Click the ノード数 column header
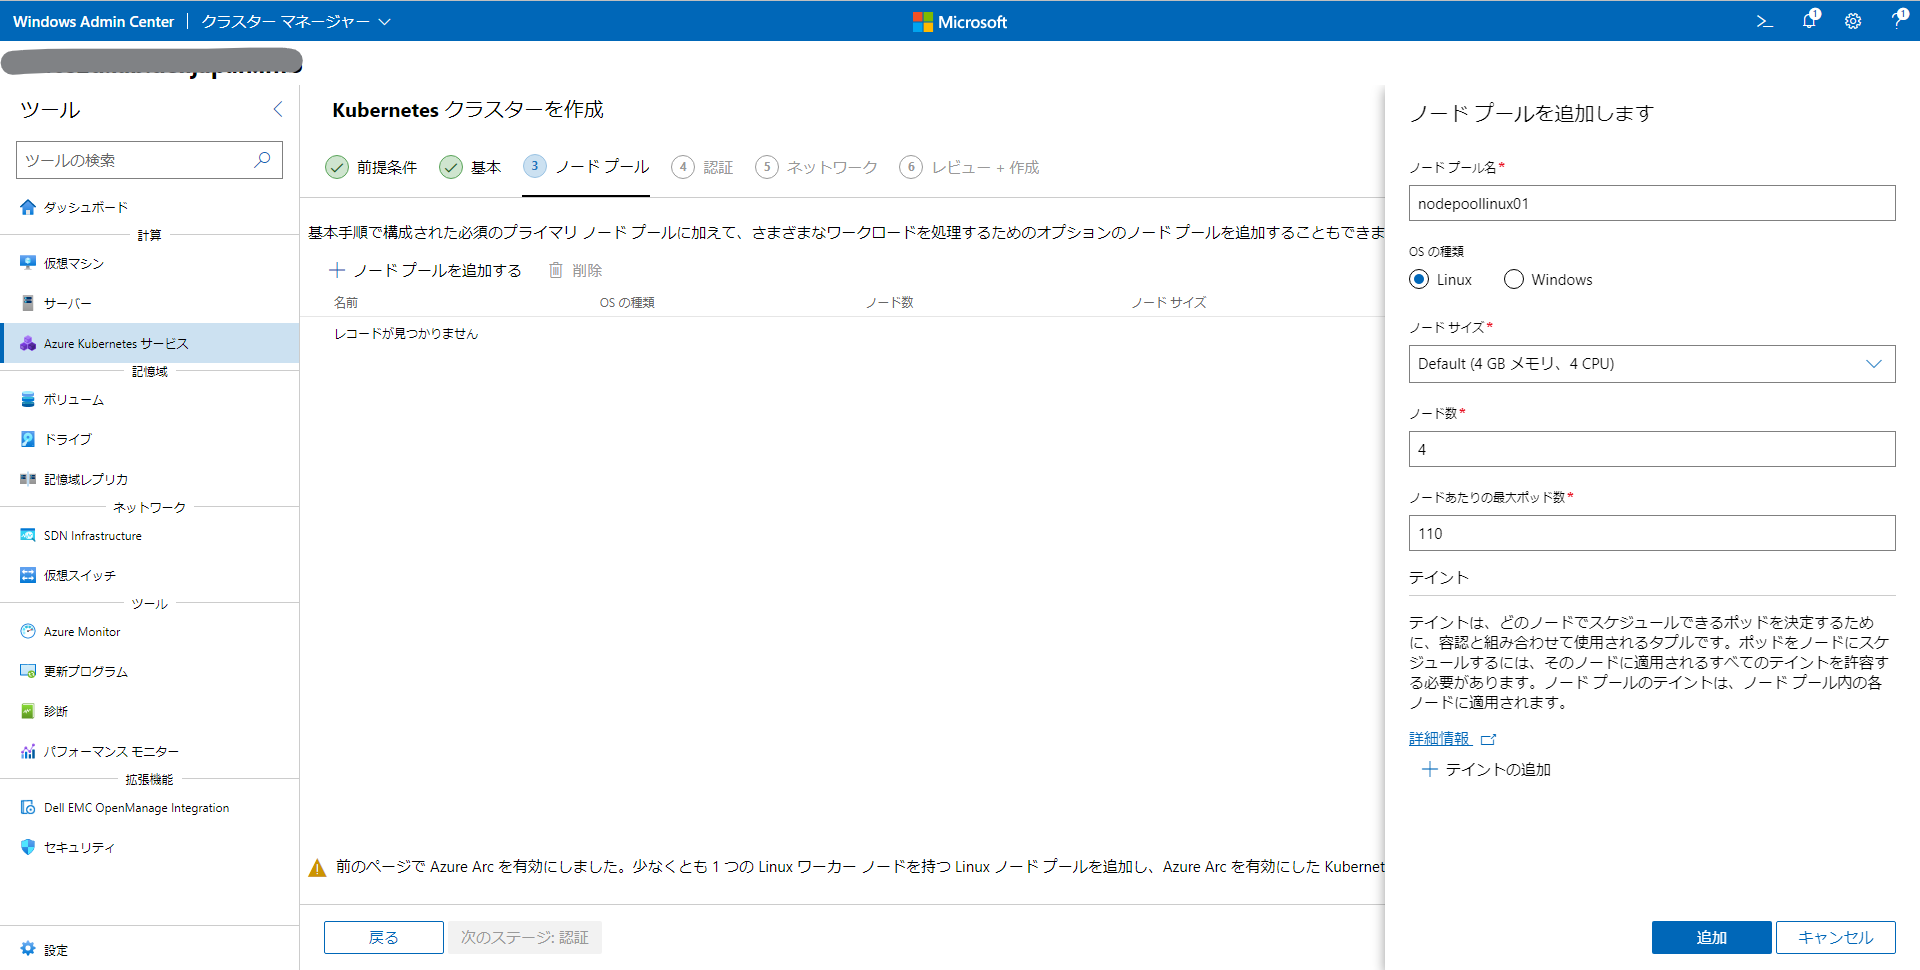 pos(890,302)
